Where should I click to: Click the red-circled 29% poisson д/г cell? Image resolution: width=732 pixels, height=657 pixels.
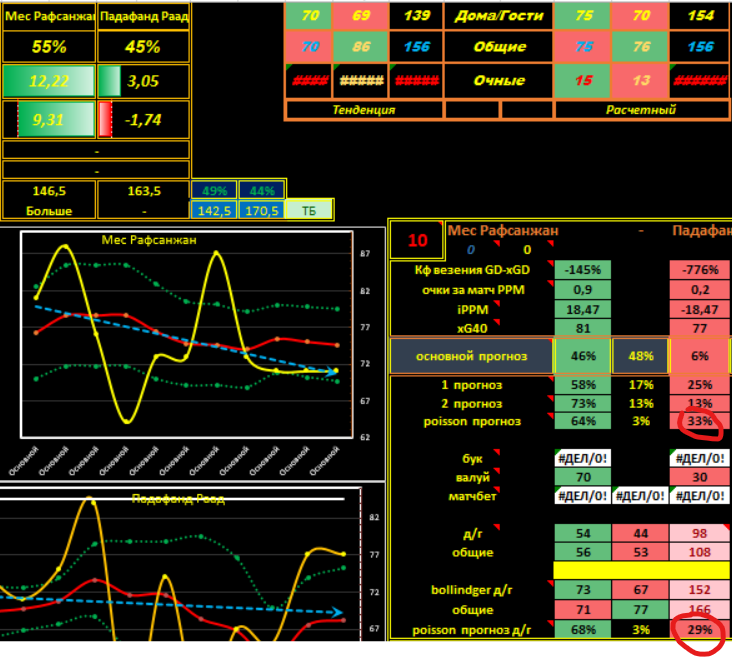click(x=699, y=629)
